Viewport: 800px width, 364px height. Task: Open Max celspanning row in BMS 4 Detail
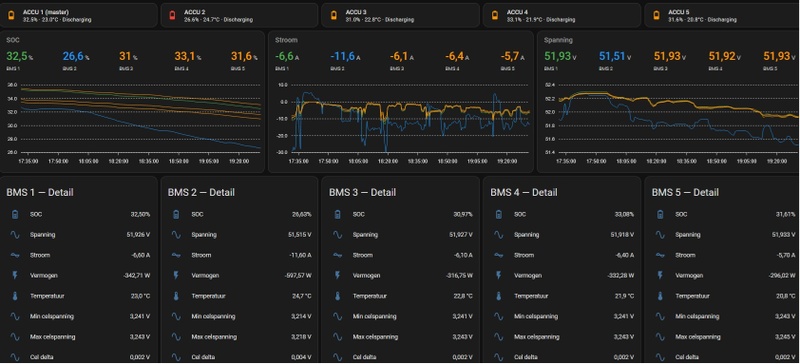(563, 337)
